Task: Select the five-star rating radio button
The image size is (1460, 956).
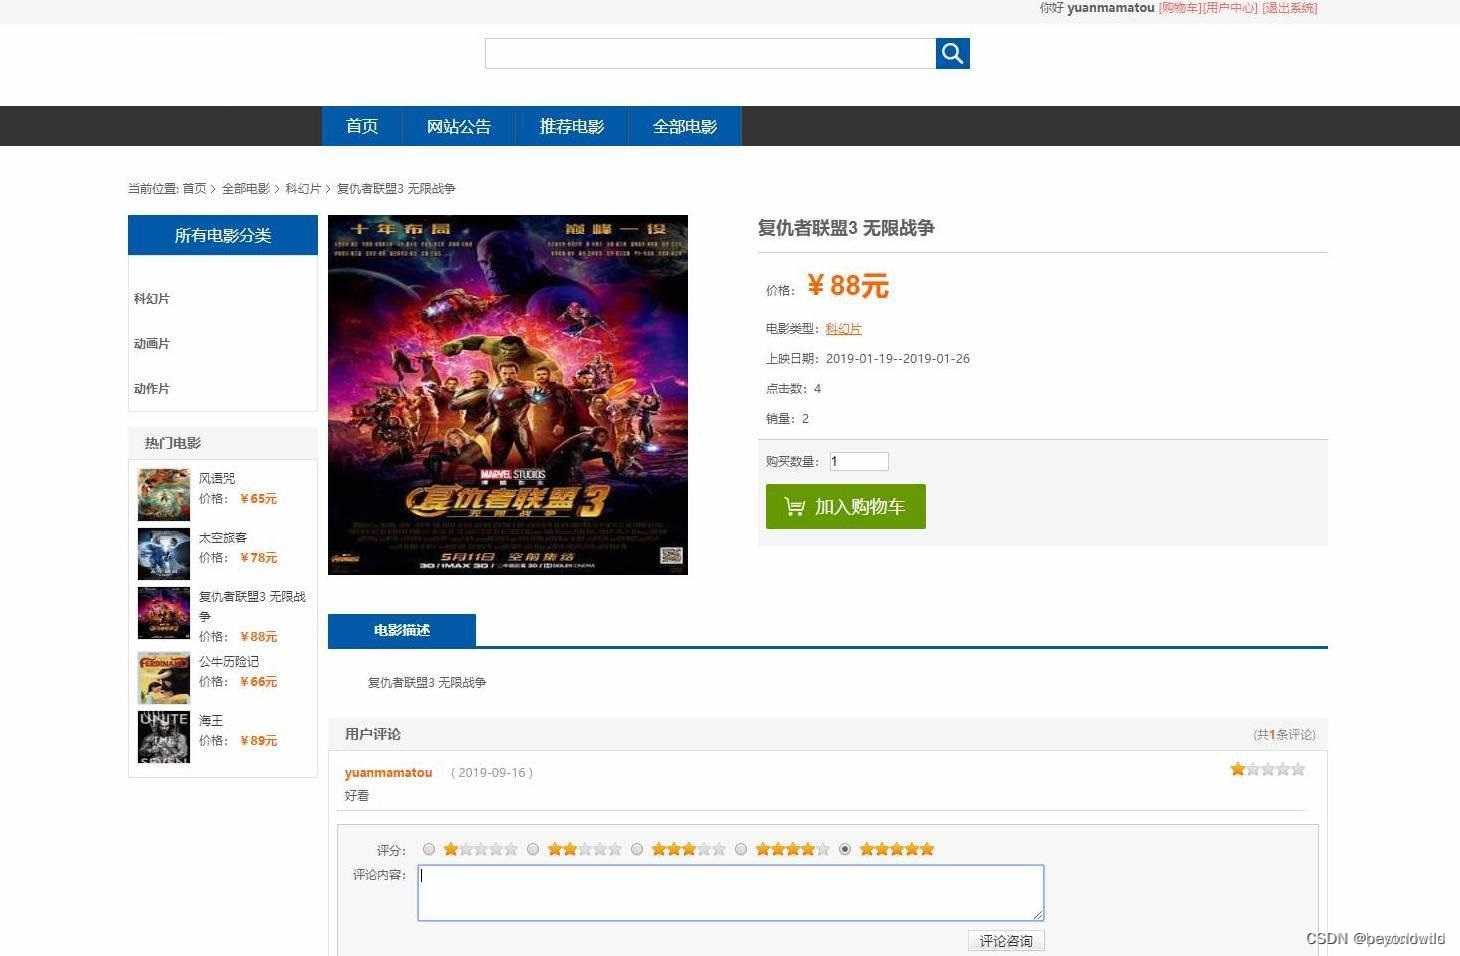Action: pyautogui.click(x=845, y=849)
